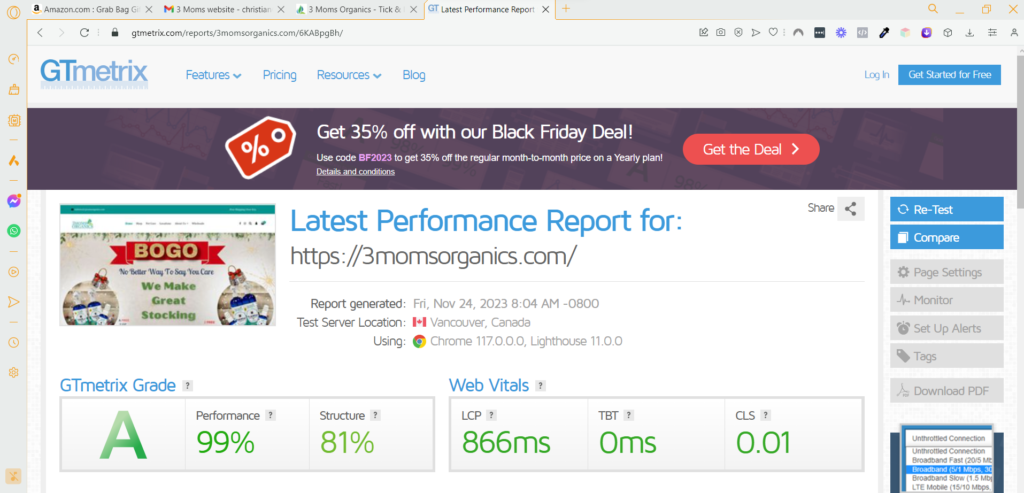Viewport: 1024px width, 493px height.
Task: Click the help icon beside TBT
Action: pos(628,415)
